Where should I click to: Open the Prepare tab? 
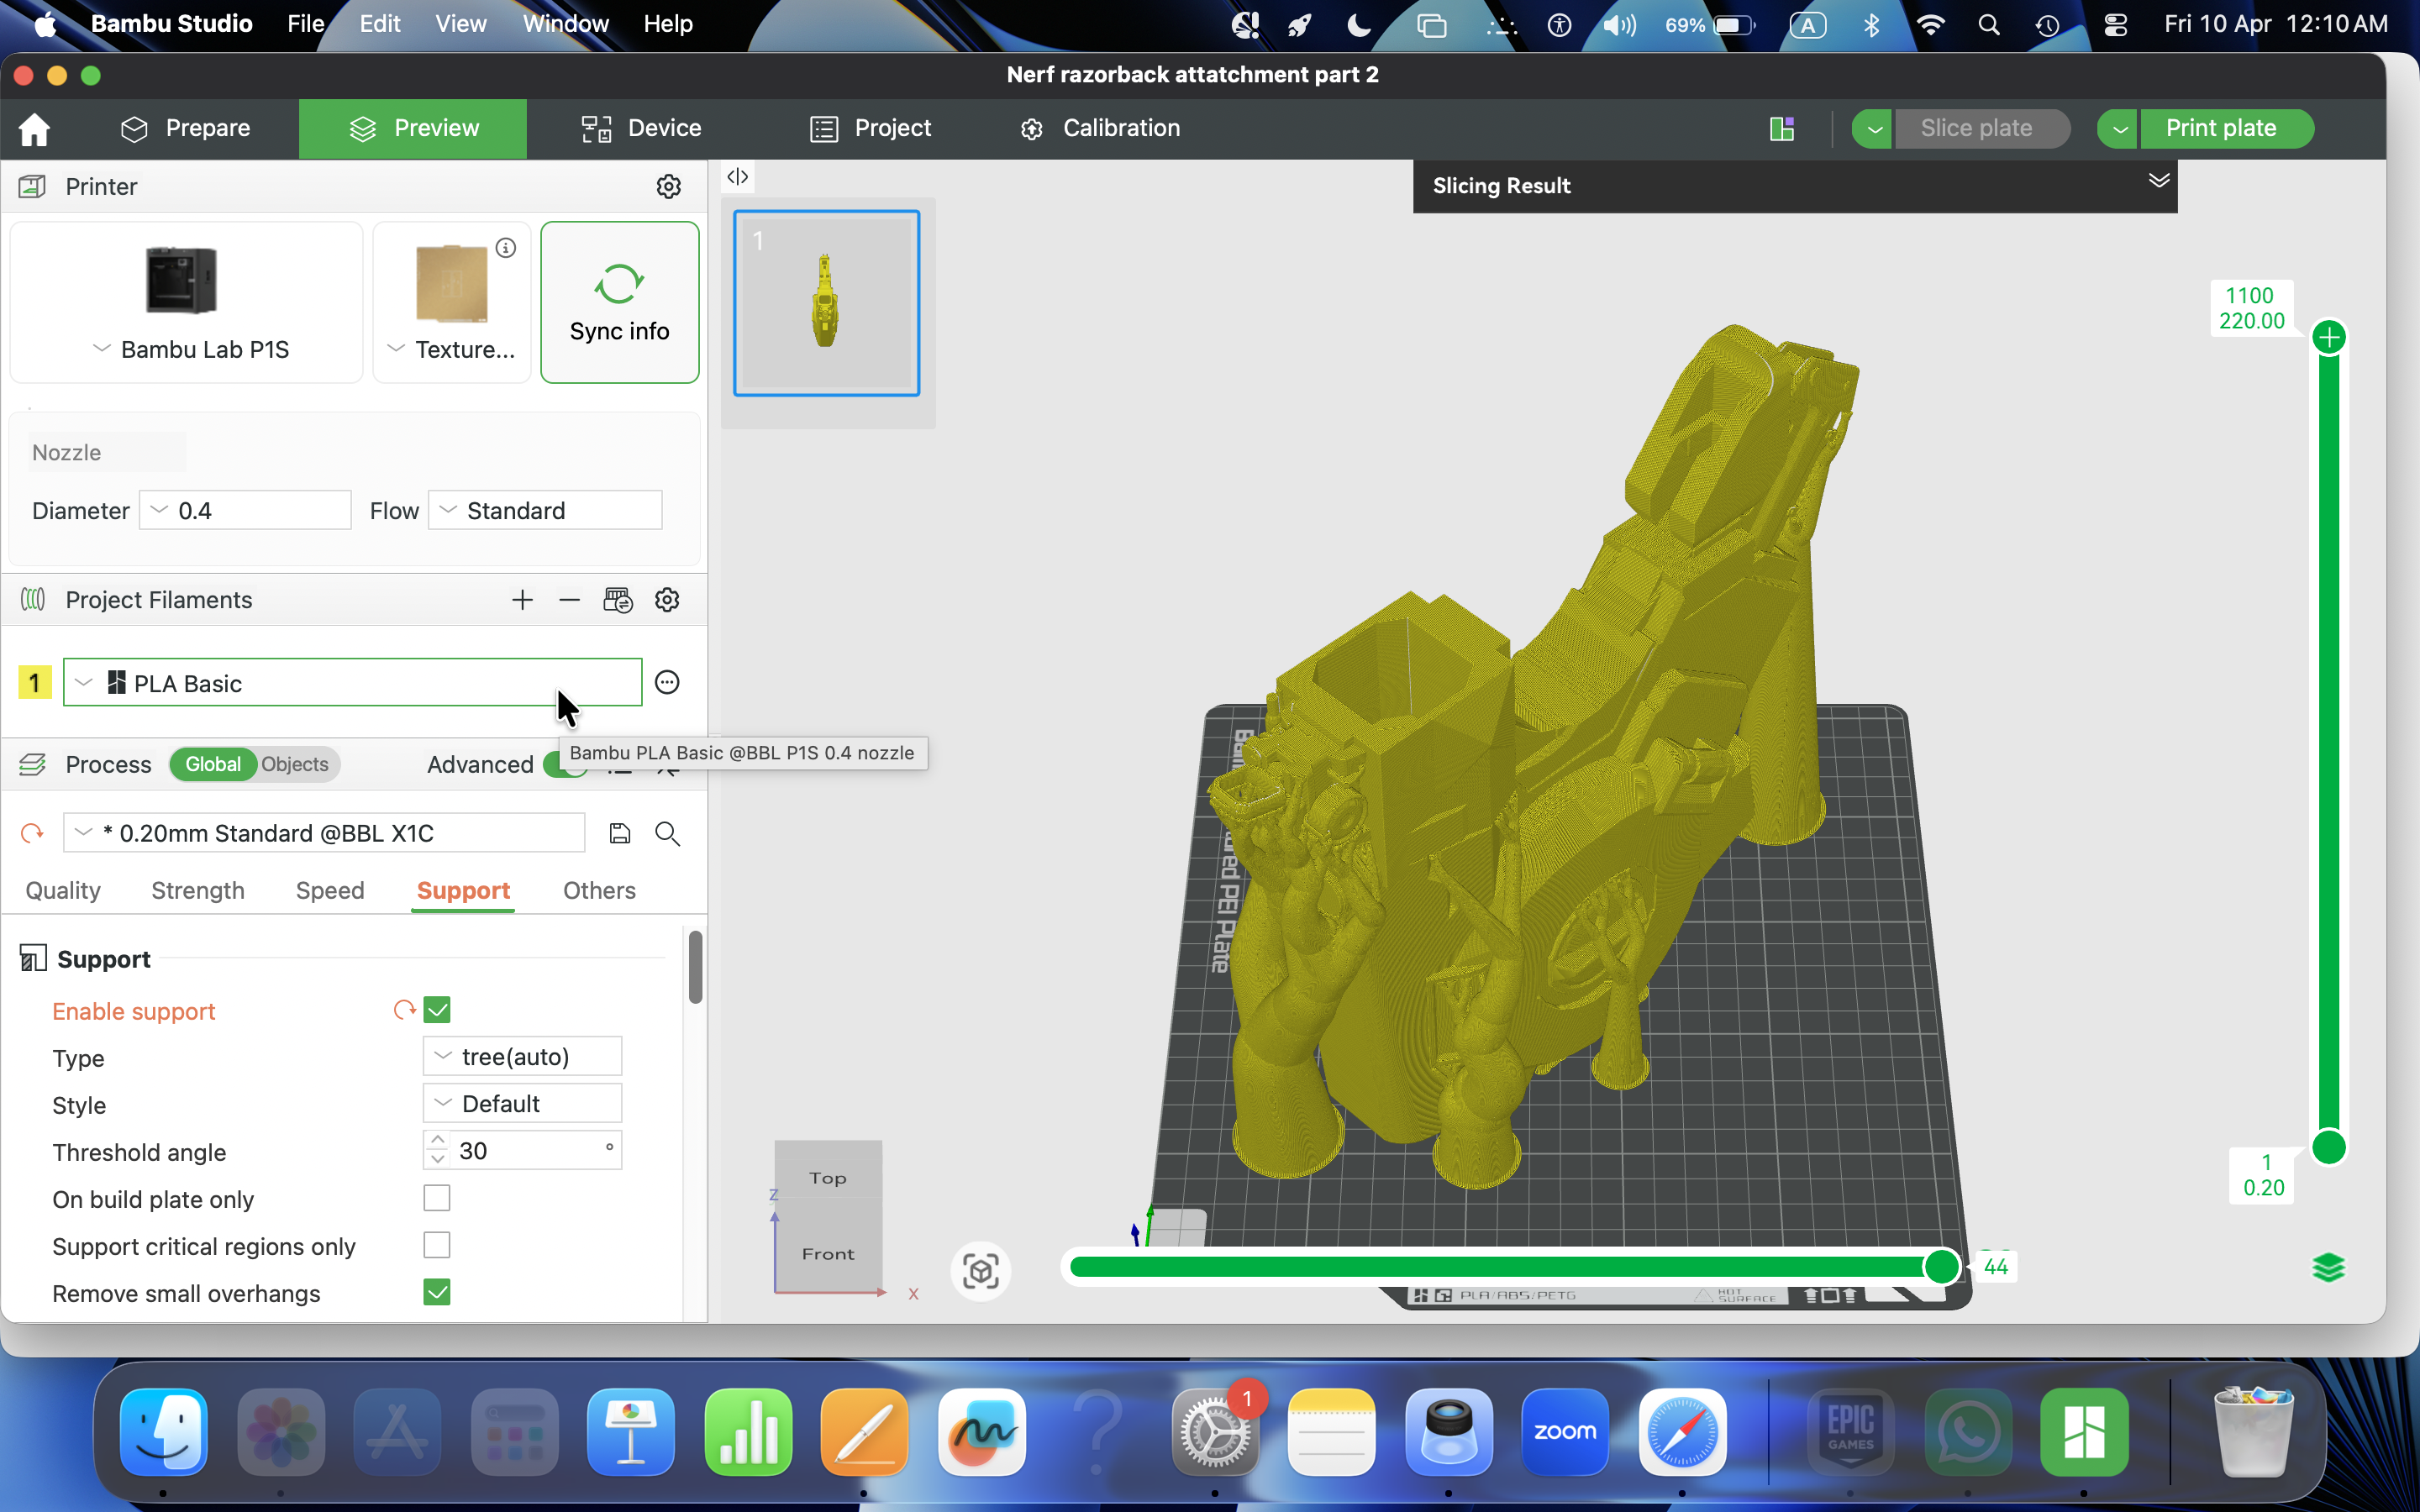pos(186,128)
